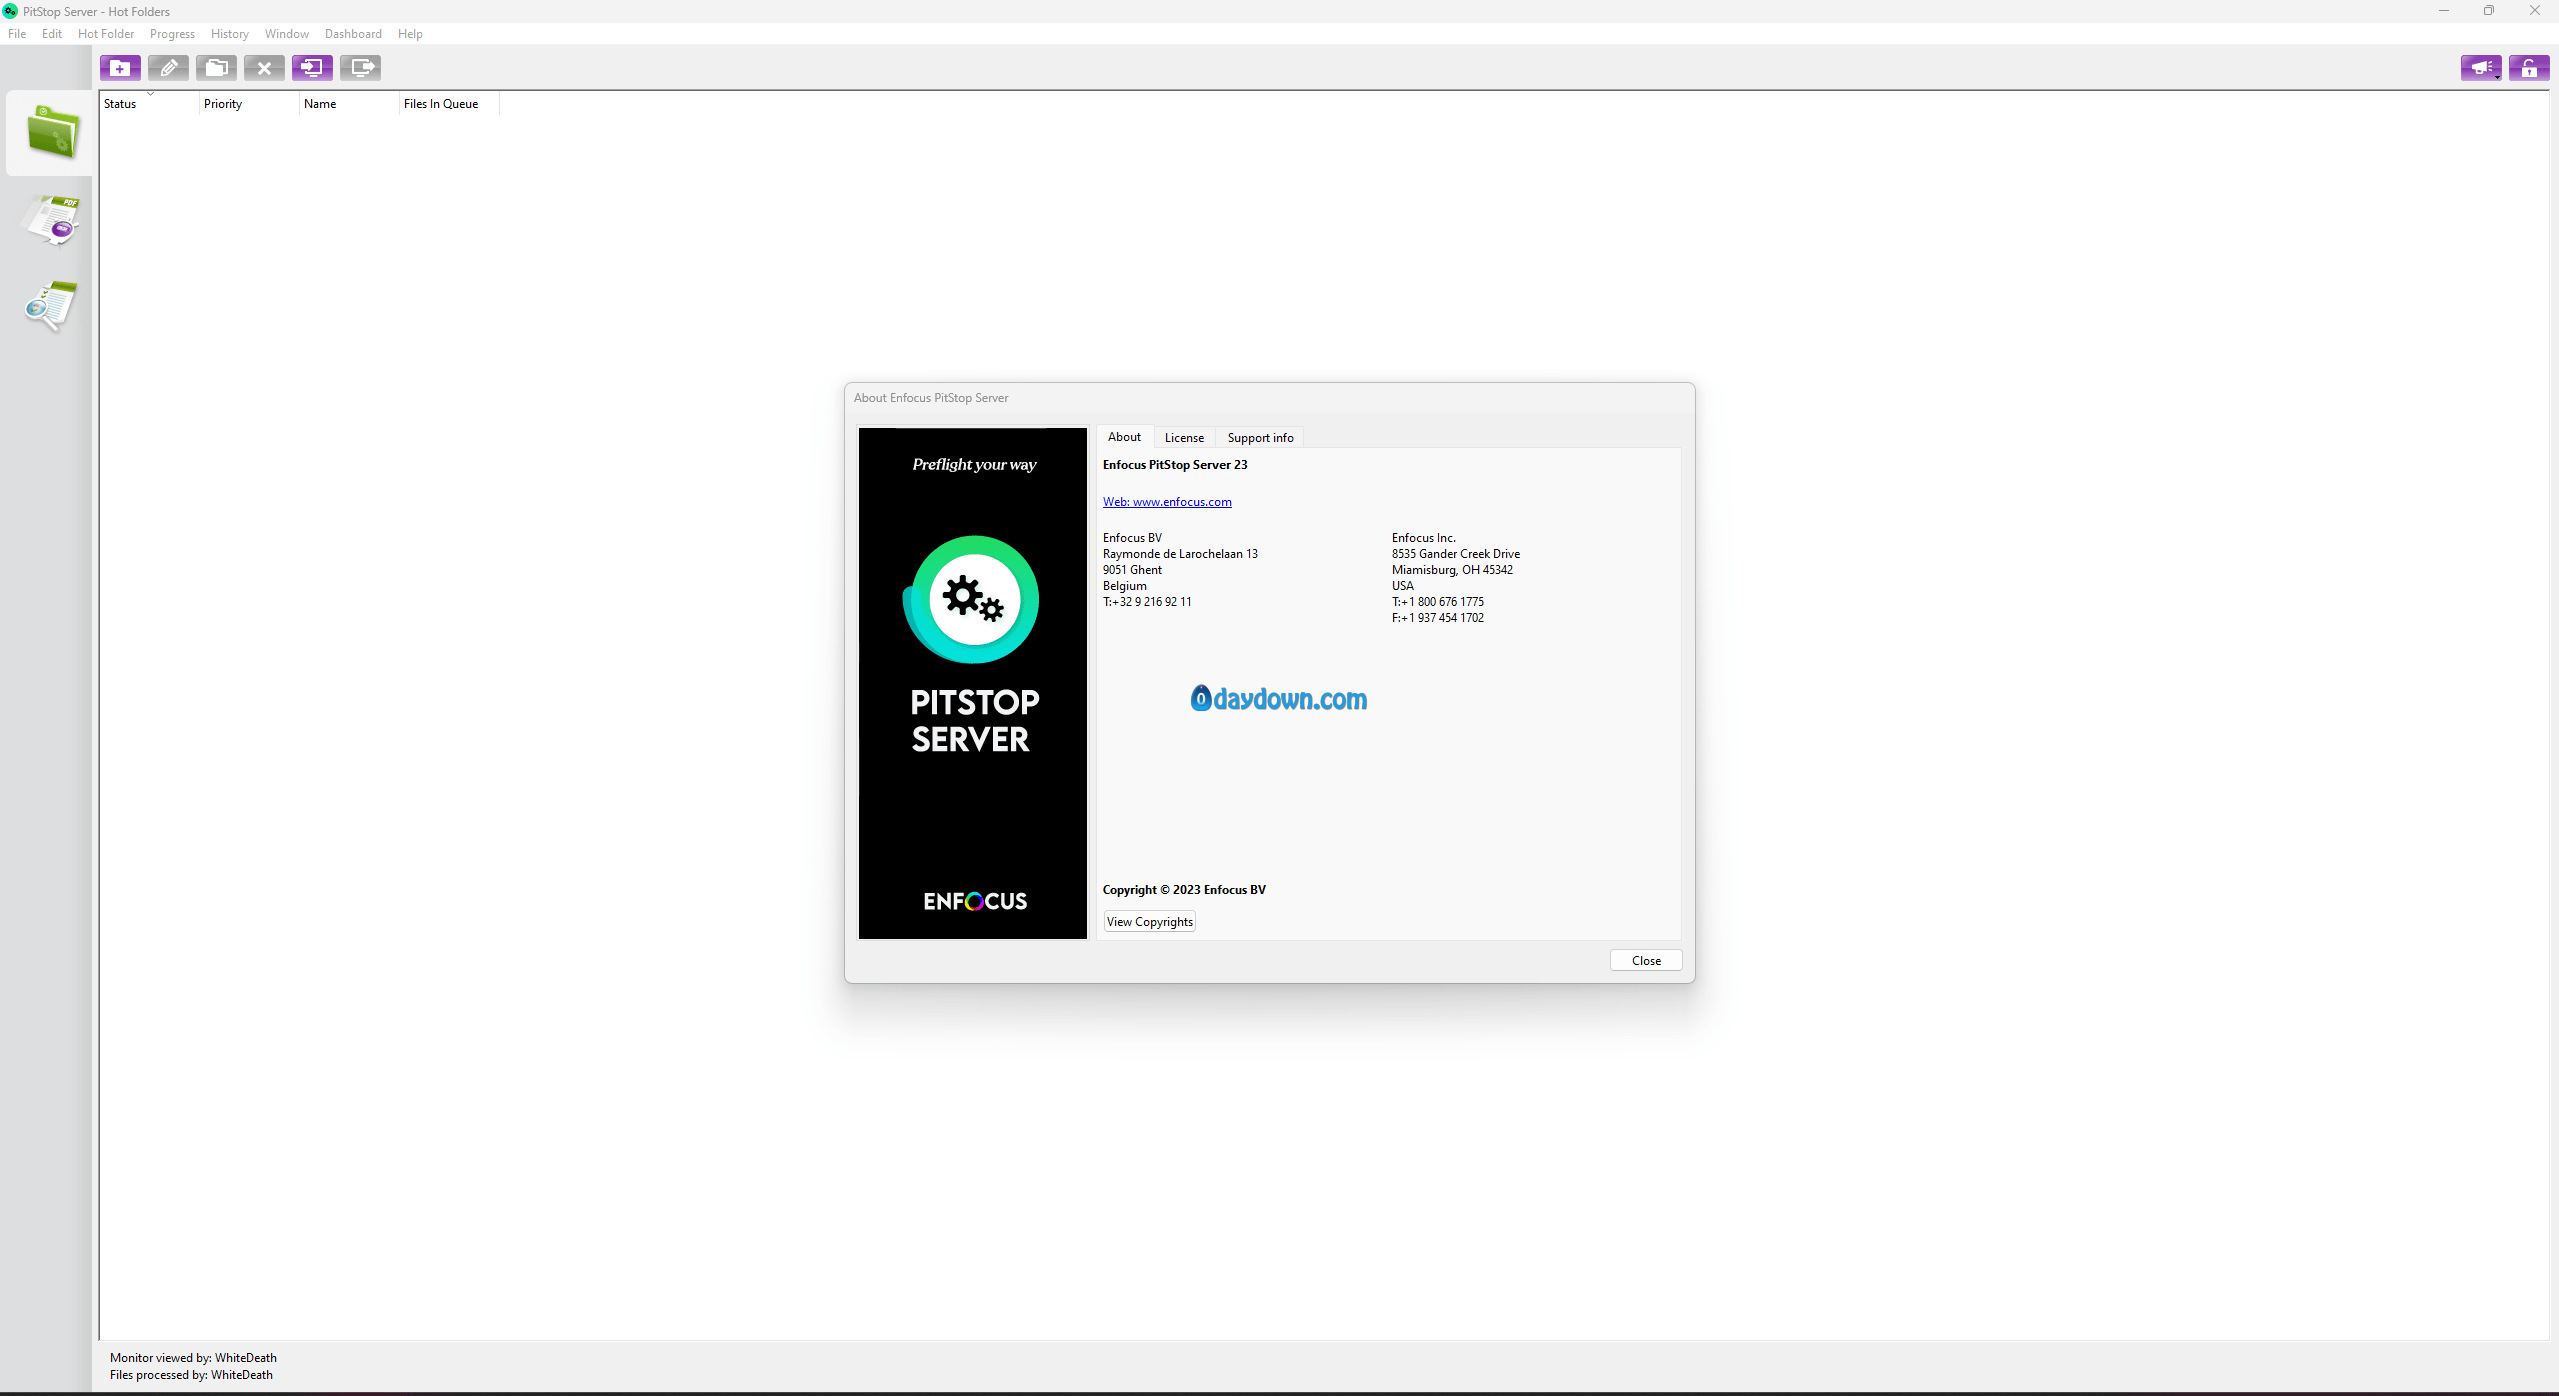
Task: Click the unlock padlock icon
Action: click(x=2529, y=68)
